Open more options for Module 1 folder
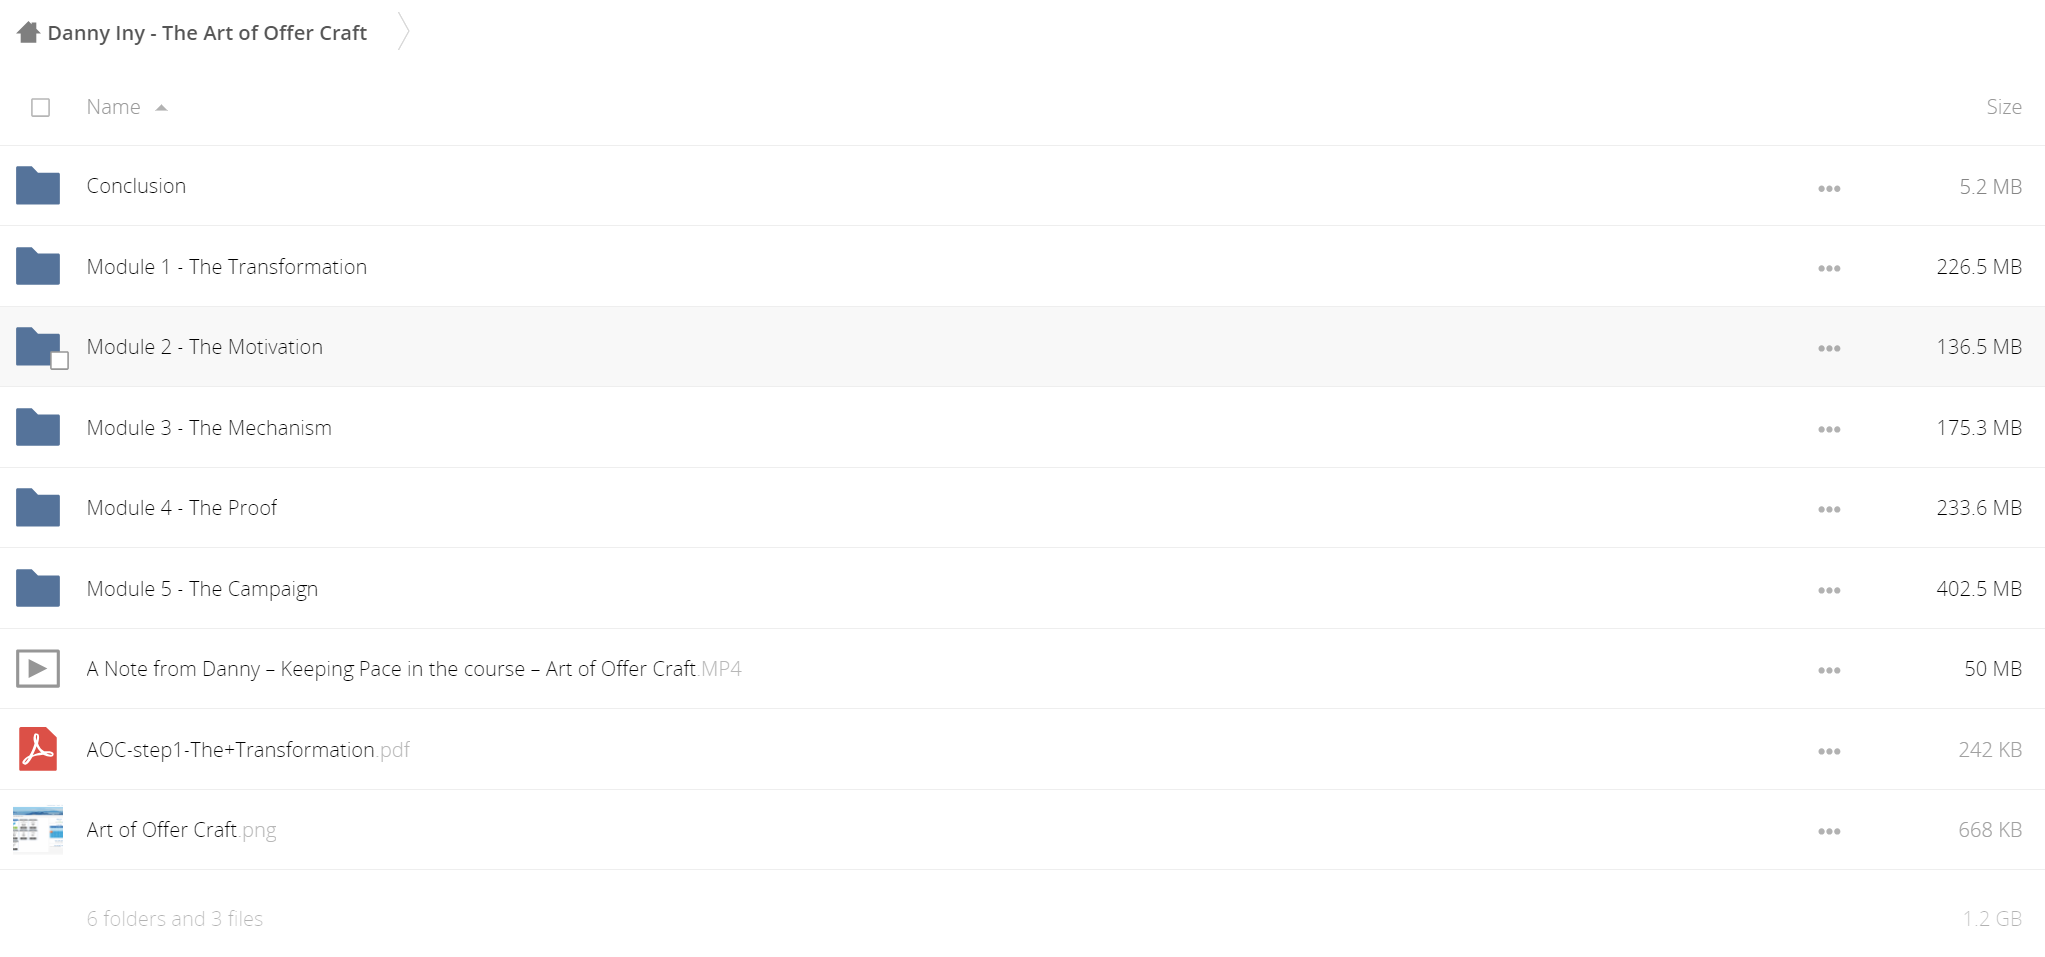This screenshot has height=957, width=2045. coord(1829,268)
